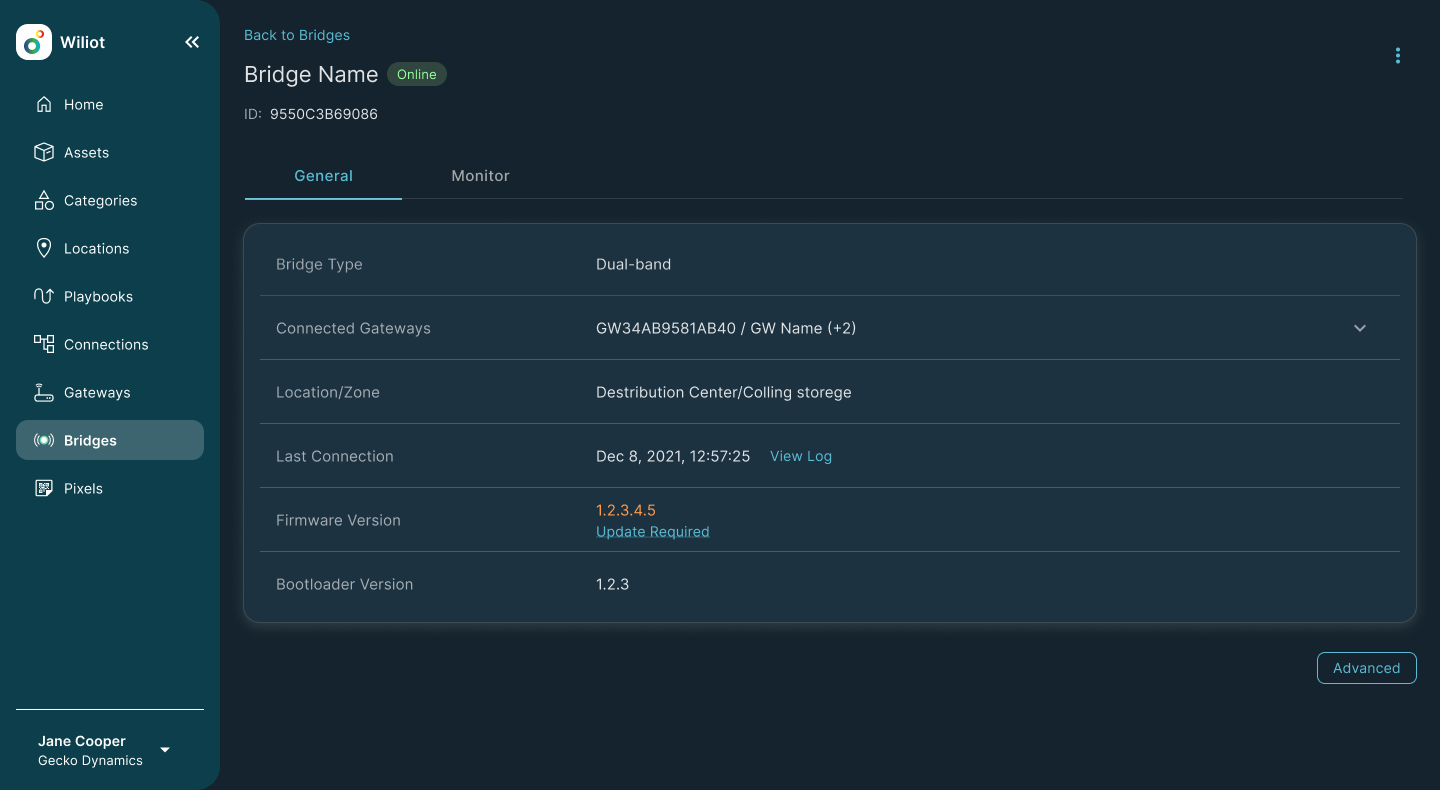Click the Connected Gateways label
The height and width of the screenshot is (790, 1440).
click(353, 328)
